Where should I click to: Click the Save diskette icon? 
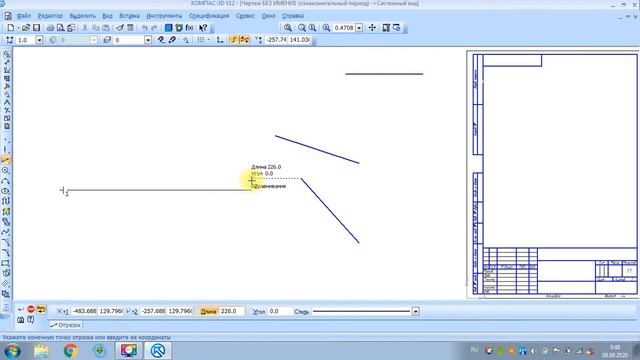pyautogui.click(x=36, y=28)
